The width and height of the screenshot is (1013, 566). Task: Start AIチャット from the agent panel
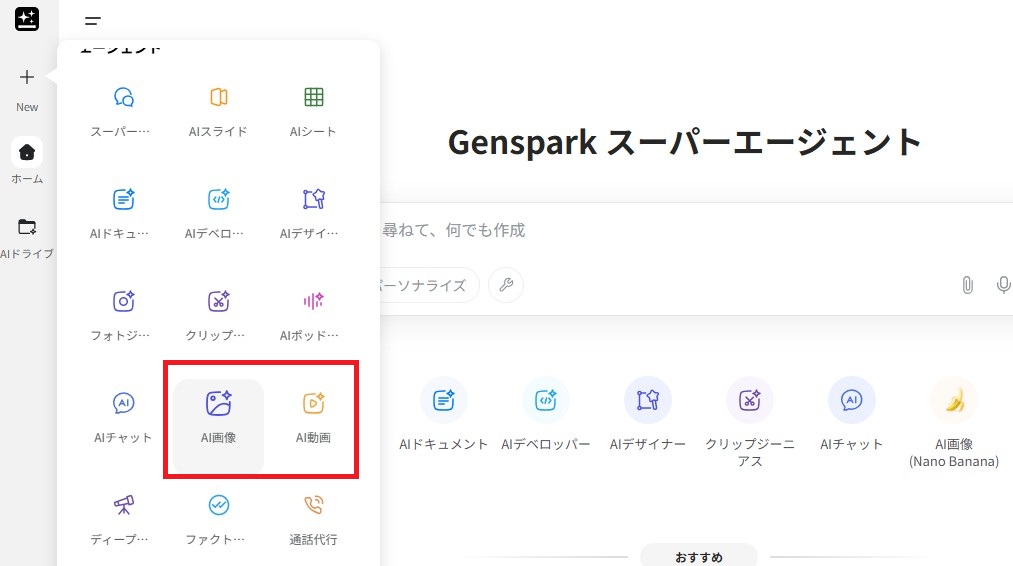tap(123, 419)
